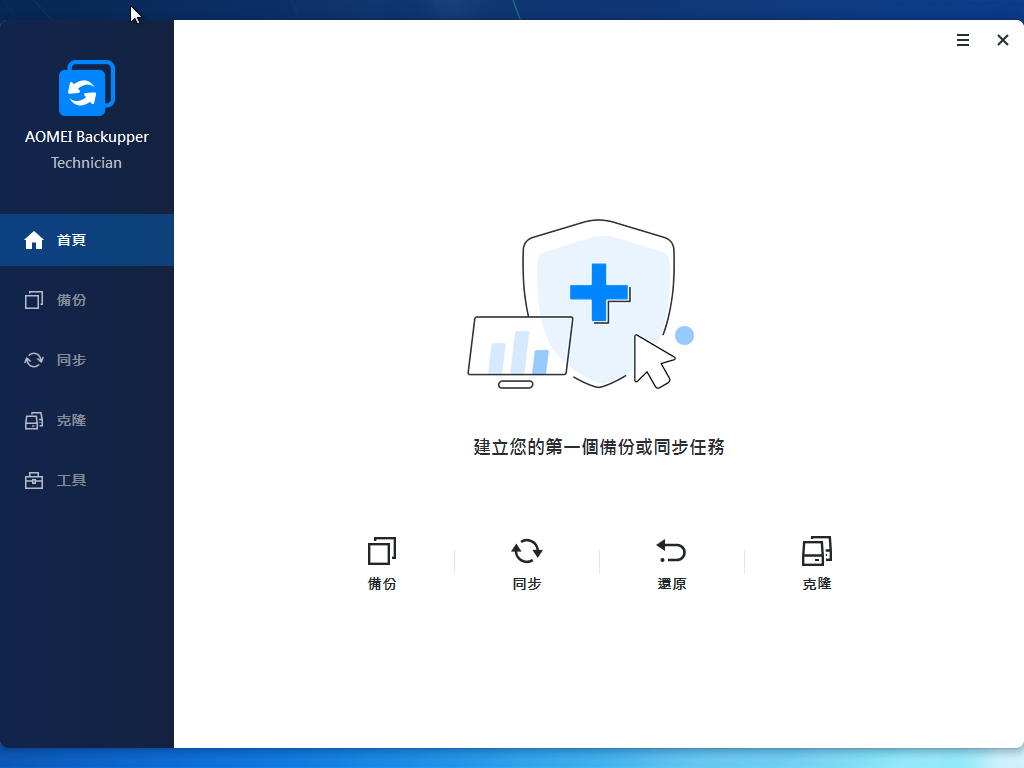Screen dimensions: 1024x768
Task: Click the Technician edition label
Action: tap(87, 163)
